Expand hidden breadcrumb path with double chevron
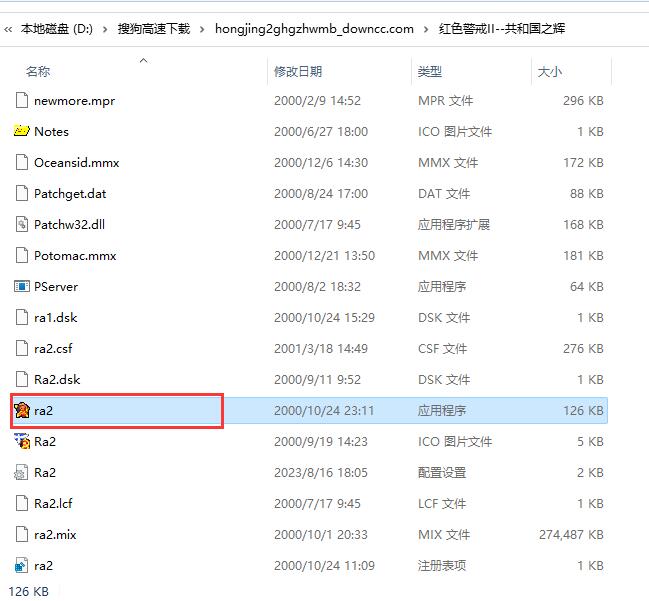Viewport: 649px width, 601px height. click(8, 29)
